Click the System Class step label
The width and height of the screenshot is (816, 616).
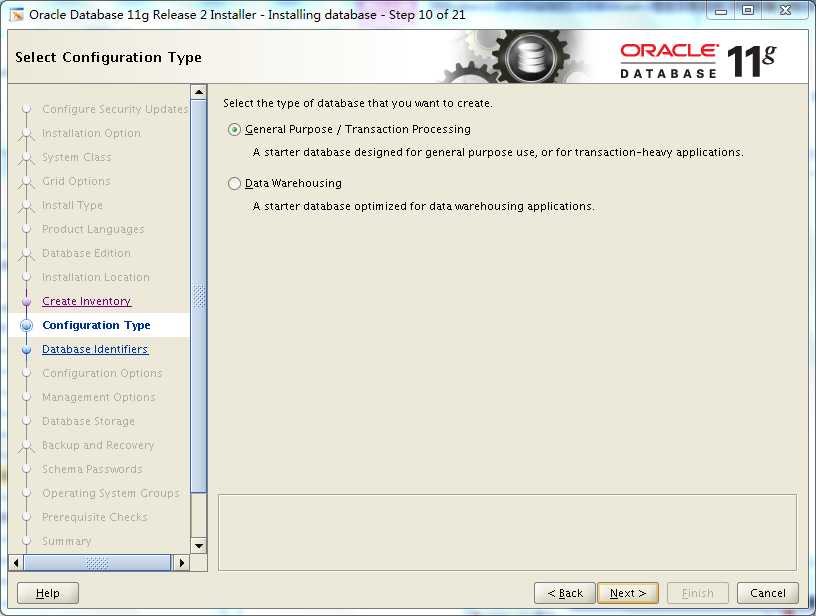(x=77, y=157)
